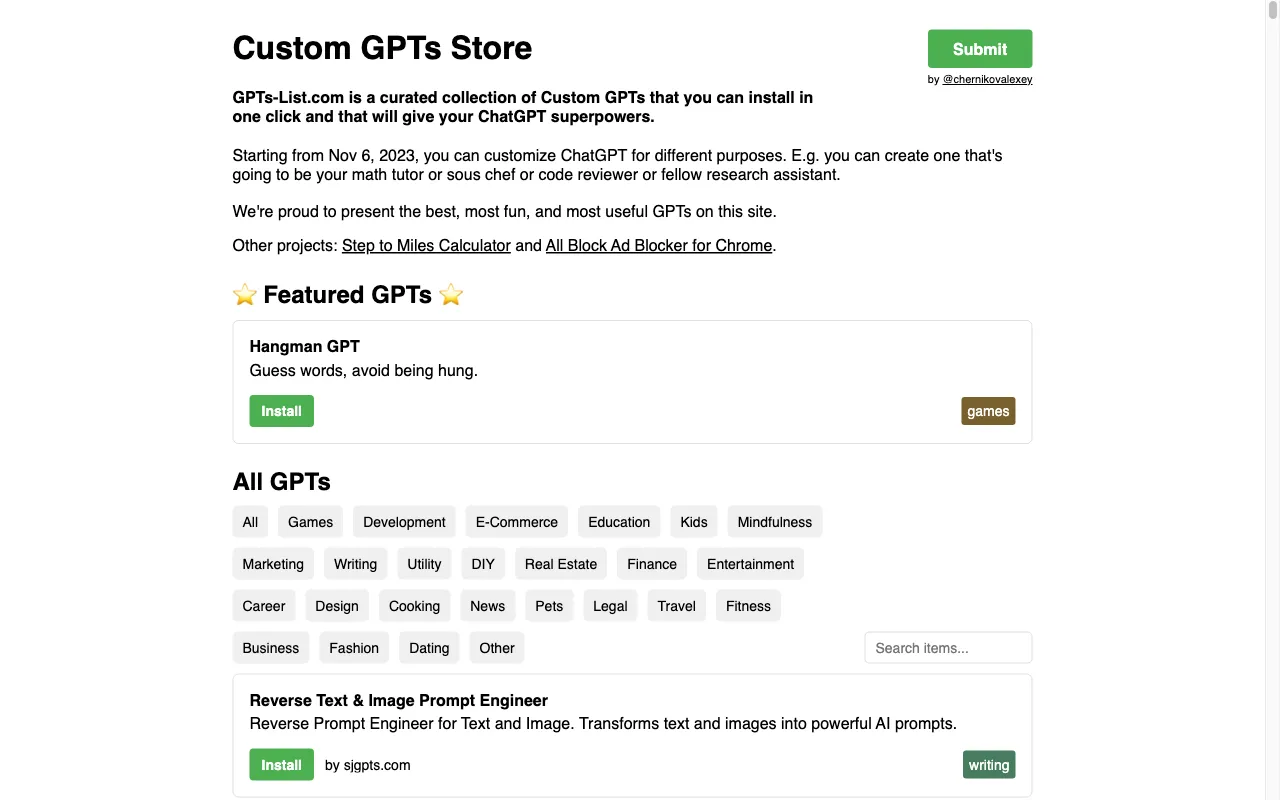The height and width of the screenshot is (800, 1280).
Task: Click the All GPTs heading
Action: (x=282, y=482)
